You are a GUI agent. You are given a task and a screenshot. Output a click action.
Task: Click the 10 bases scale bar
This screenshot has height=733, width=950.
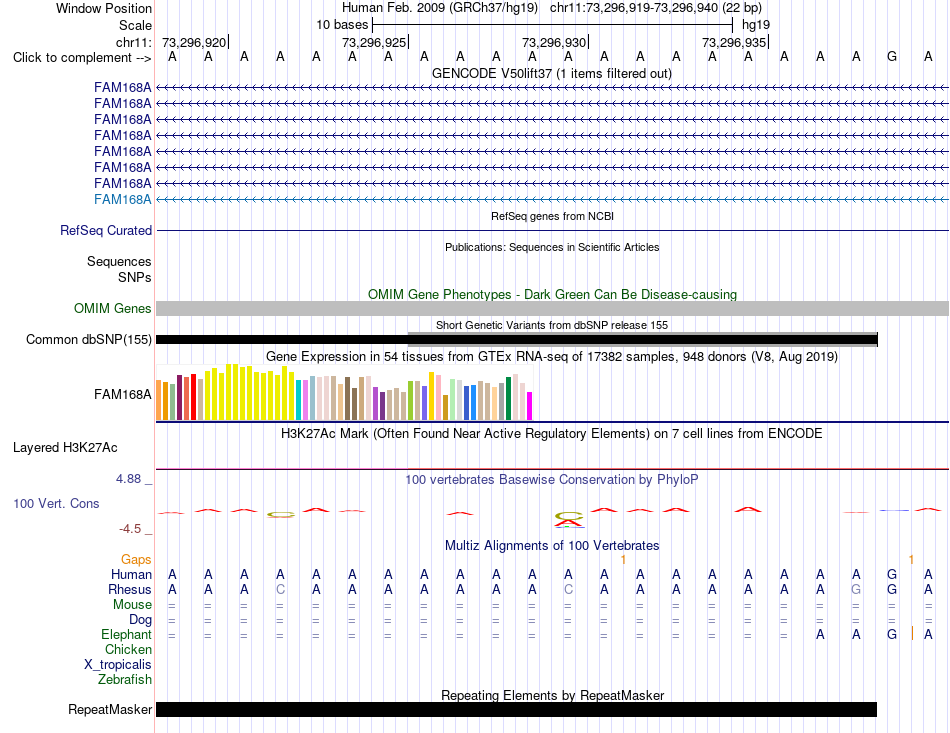(x=553, y=25)
